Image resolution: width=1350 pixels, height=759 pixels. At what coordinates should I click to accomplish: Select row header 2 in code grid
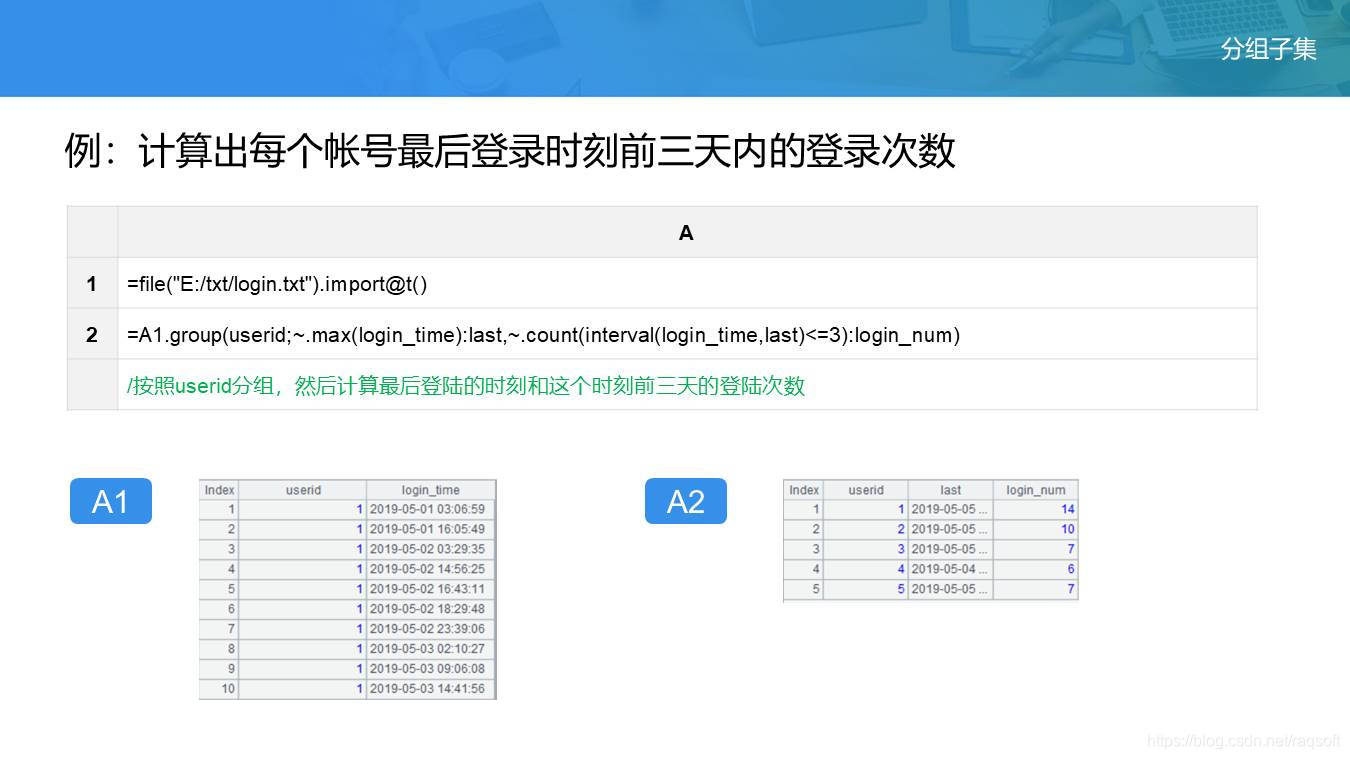click(92, 335)
